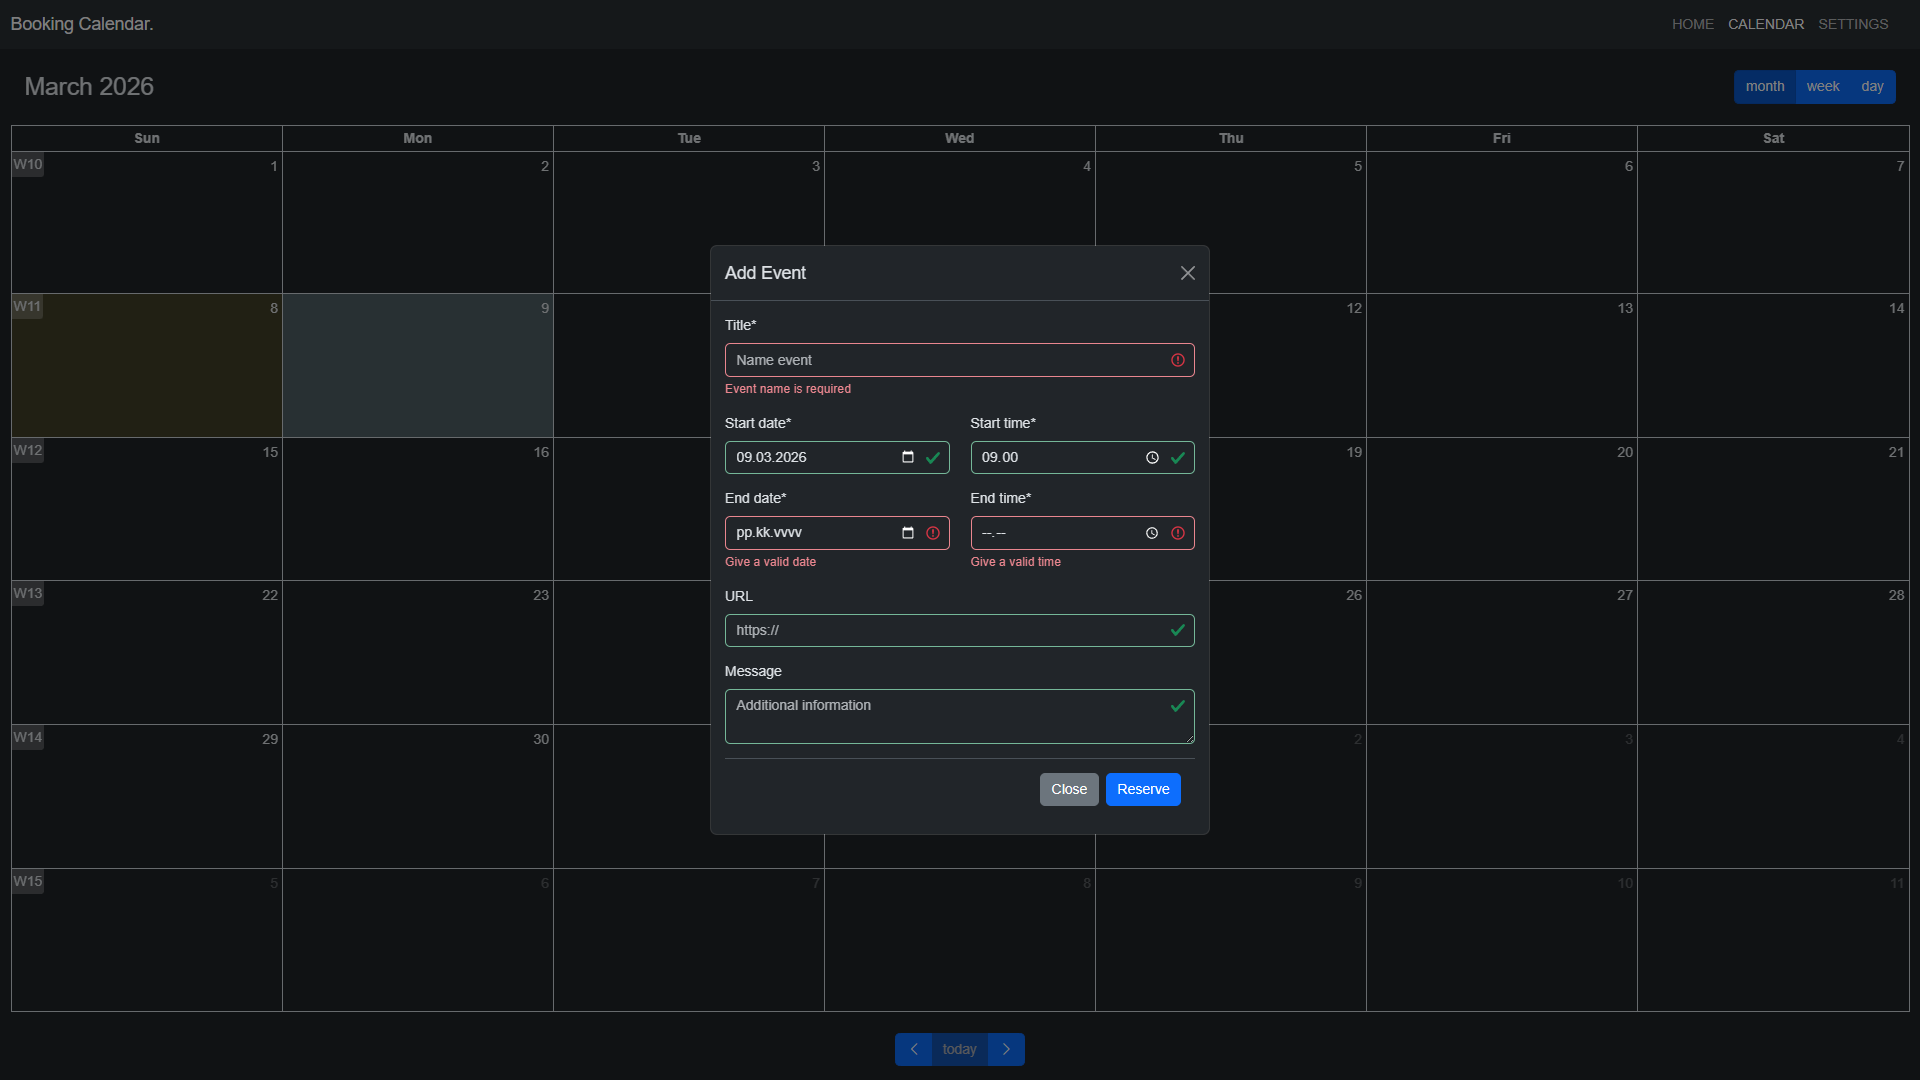The image size is (1920, 1080).
Task: Close the Add Event dialog with X
Action: click(x=1187, y=273)
